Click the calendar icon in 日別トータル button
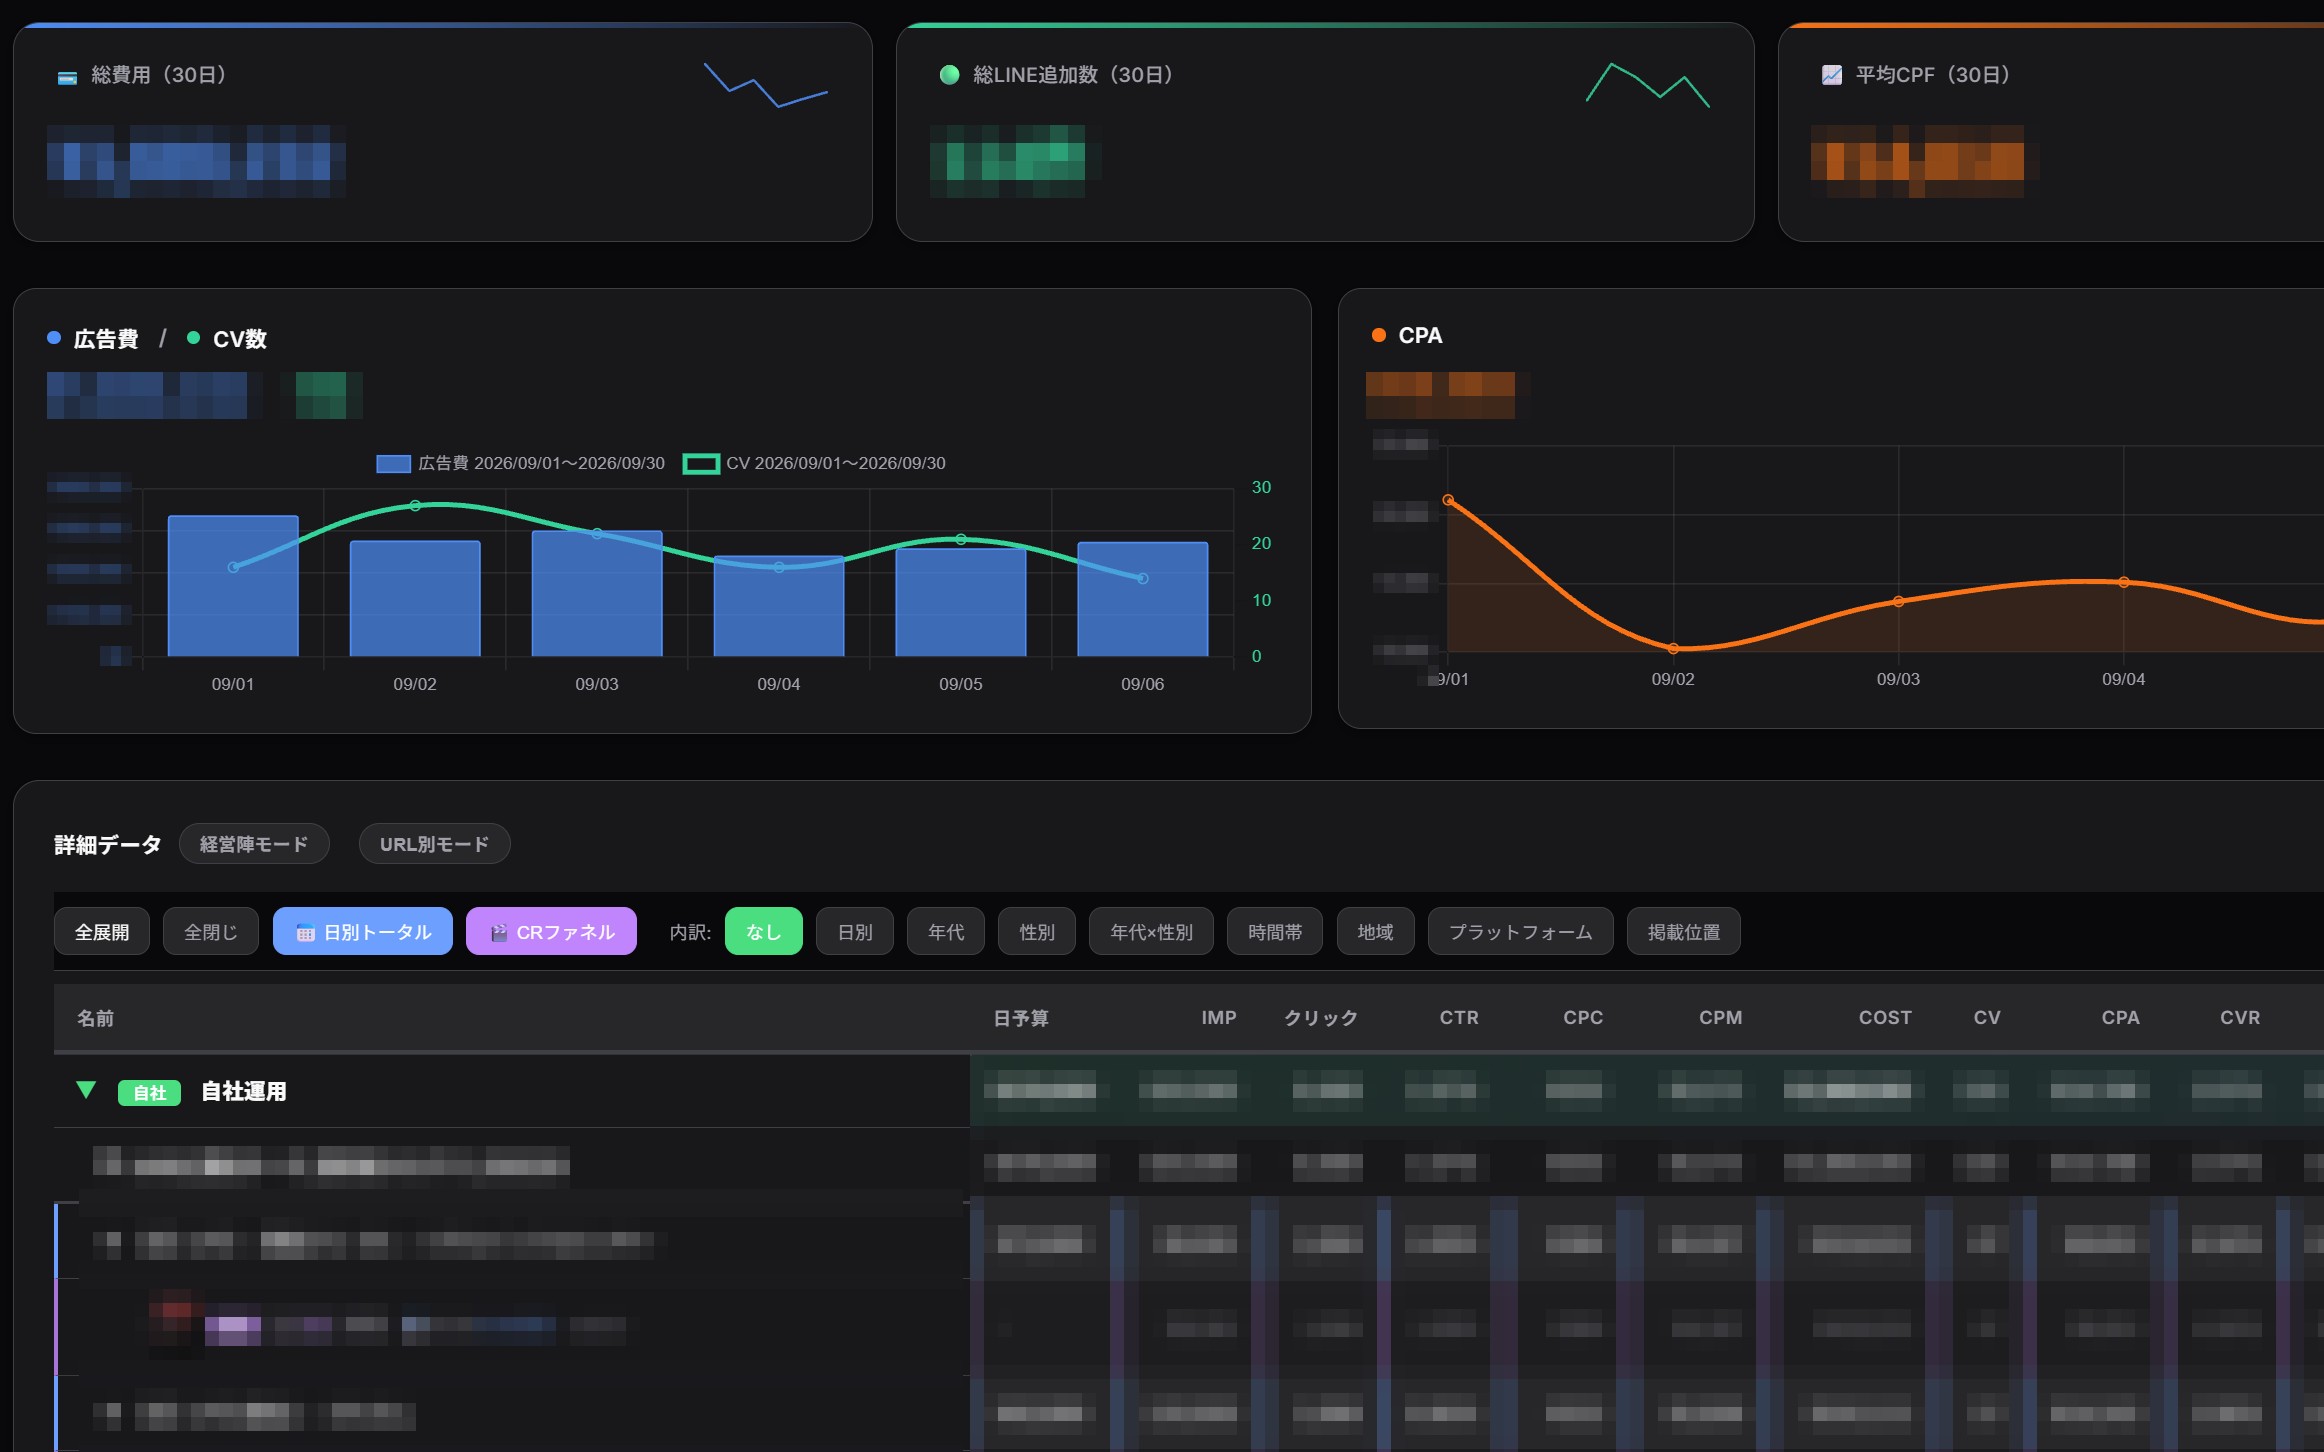 (306, 933)
